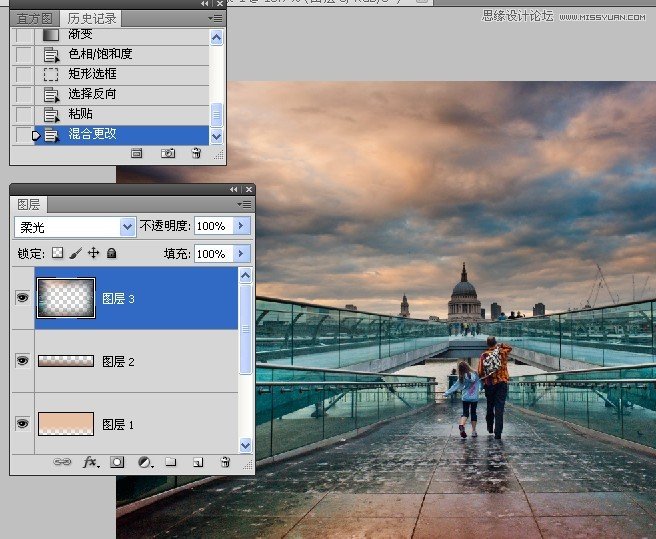656x539 pixels.
Task: Select the 选择反向 history state
Action: tap(92, 94)
